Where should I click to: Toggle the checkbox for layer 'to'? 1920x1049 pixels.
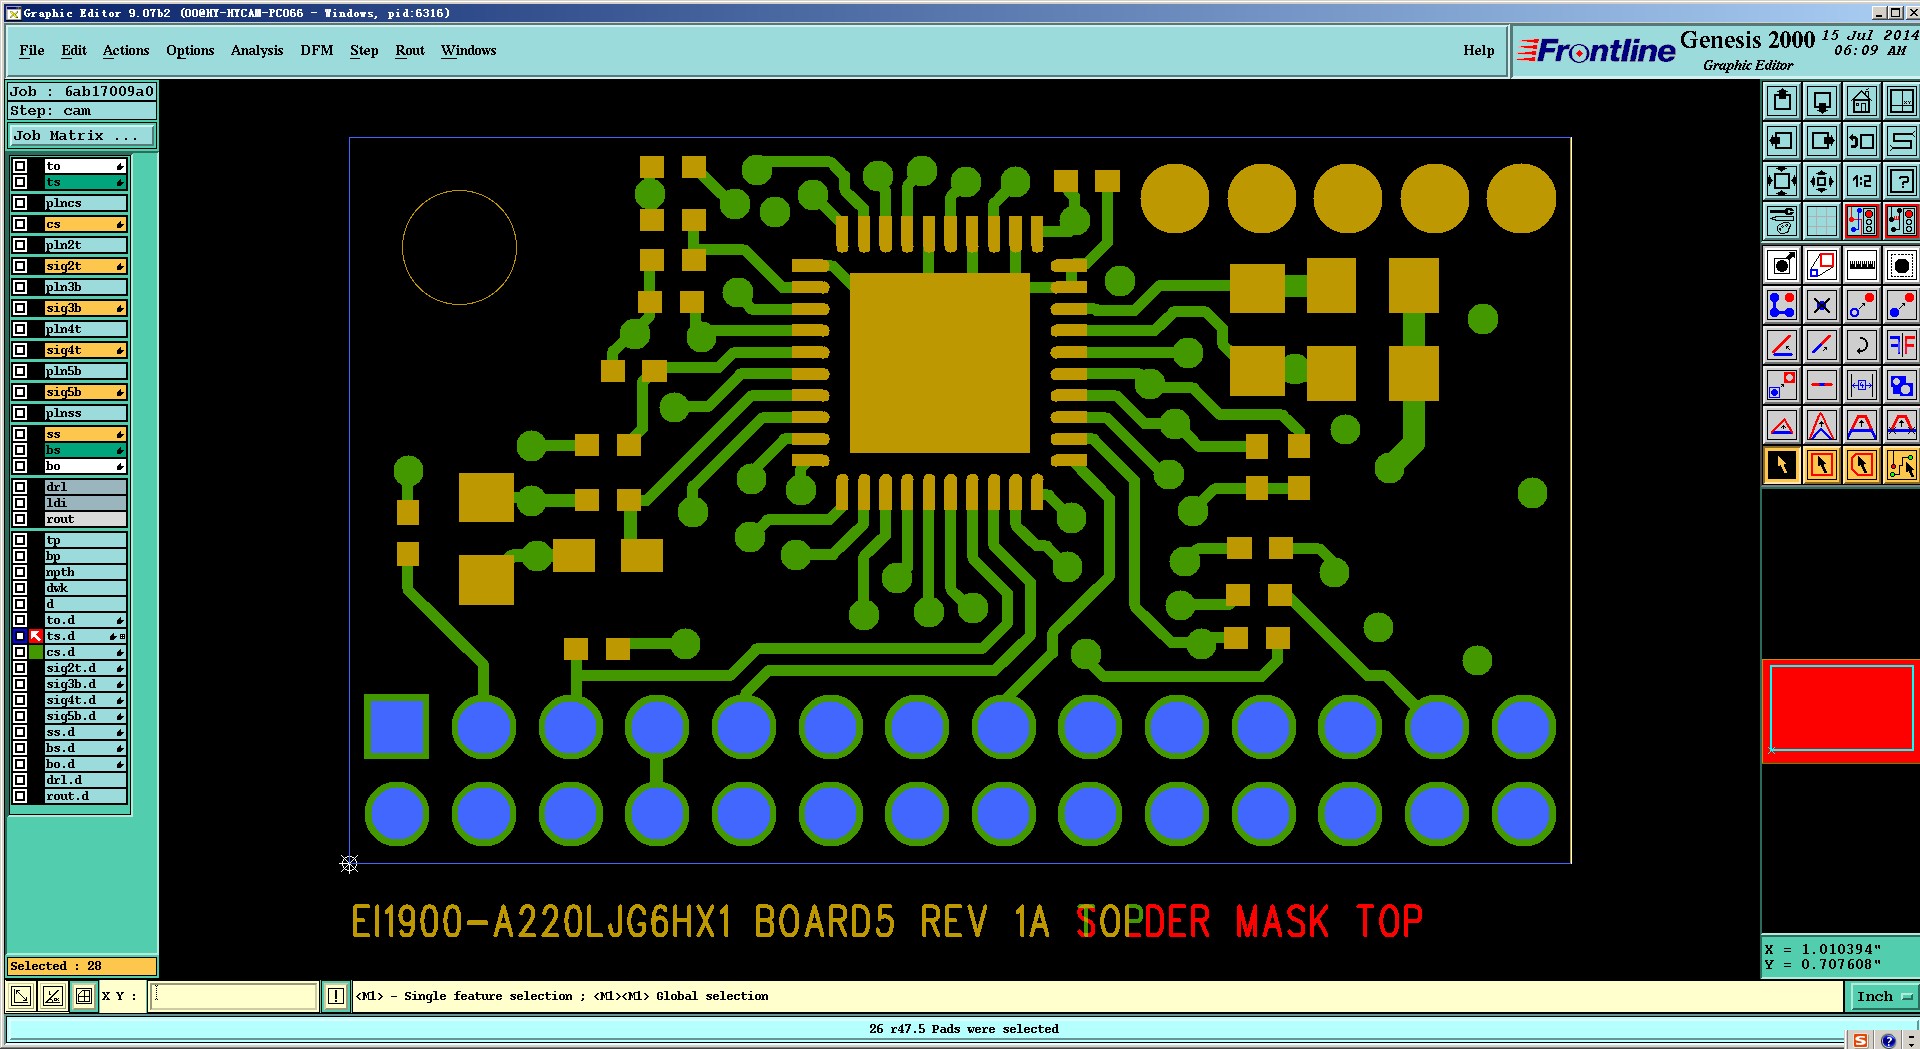[x=20, y=166]
